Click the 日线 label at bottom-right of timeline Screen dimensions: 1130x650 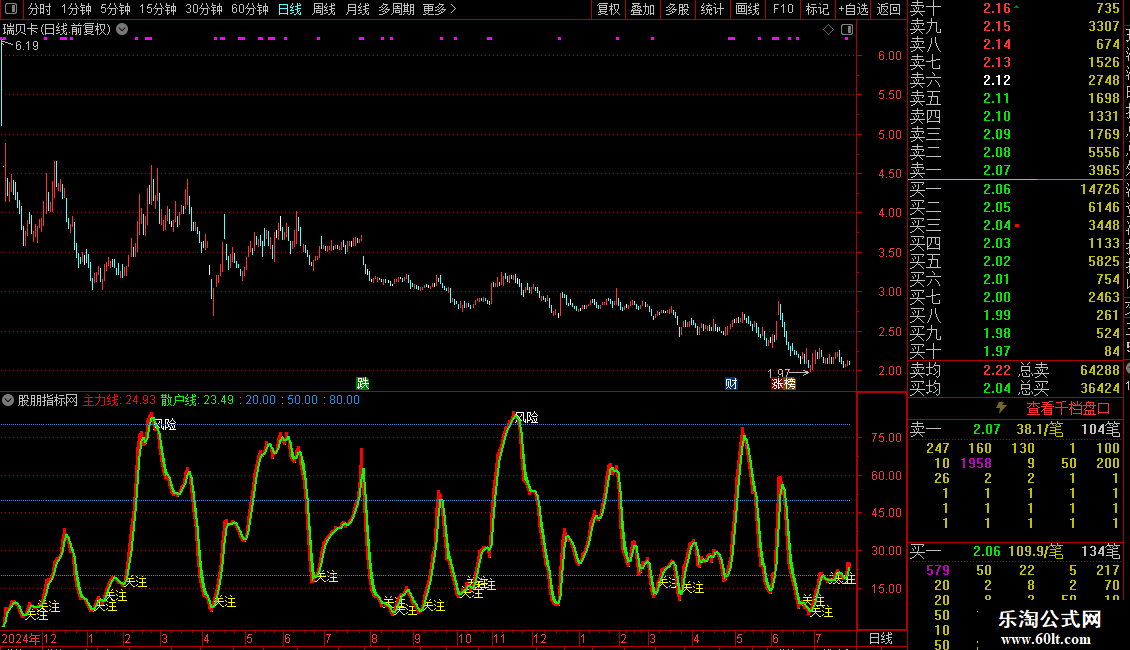881,638
